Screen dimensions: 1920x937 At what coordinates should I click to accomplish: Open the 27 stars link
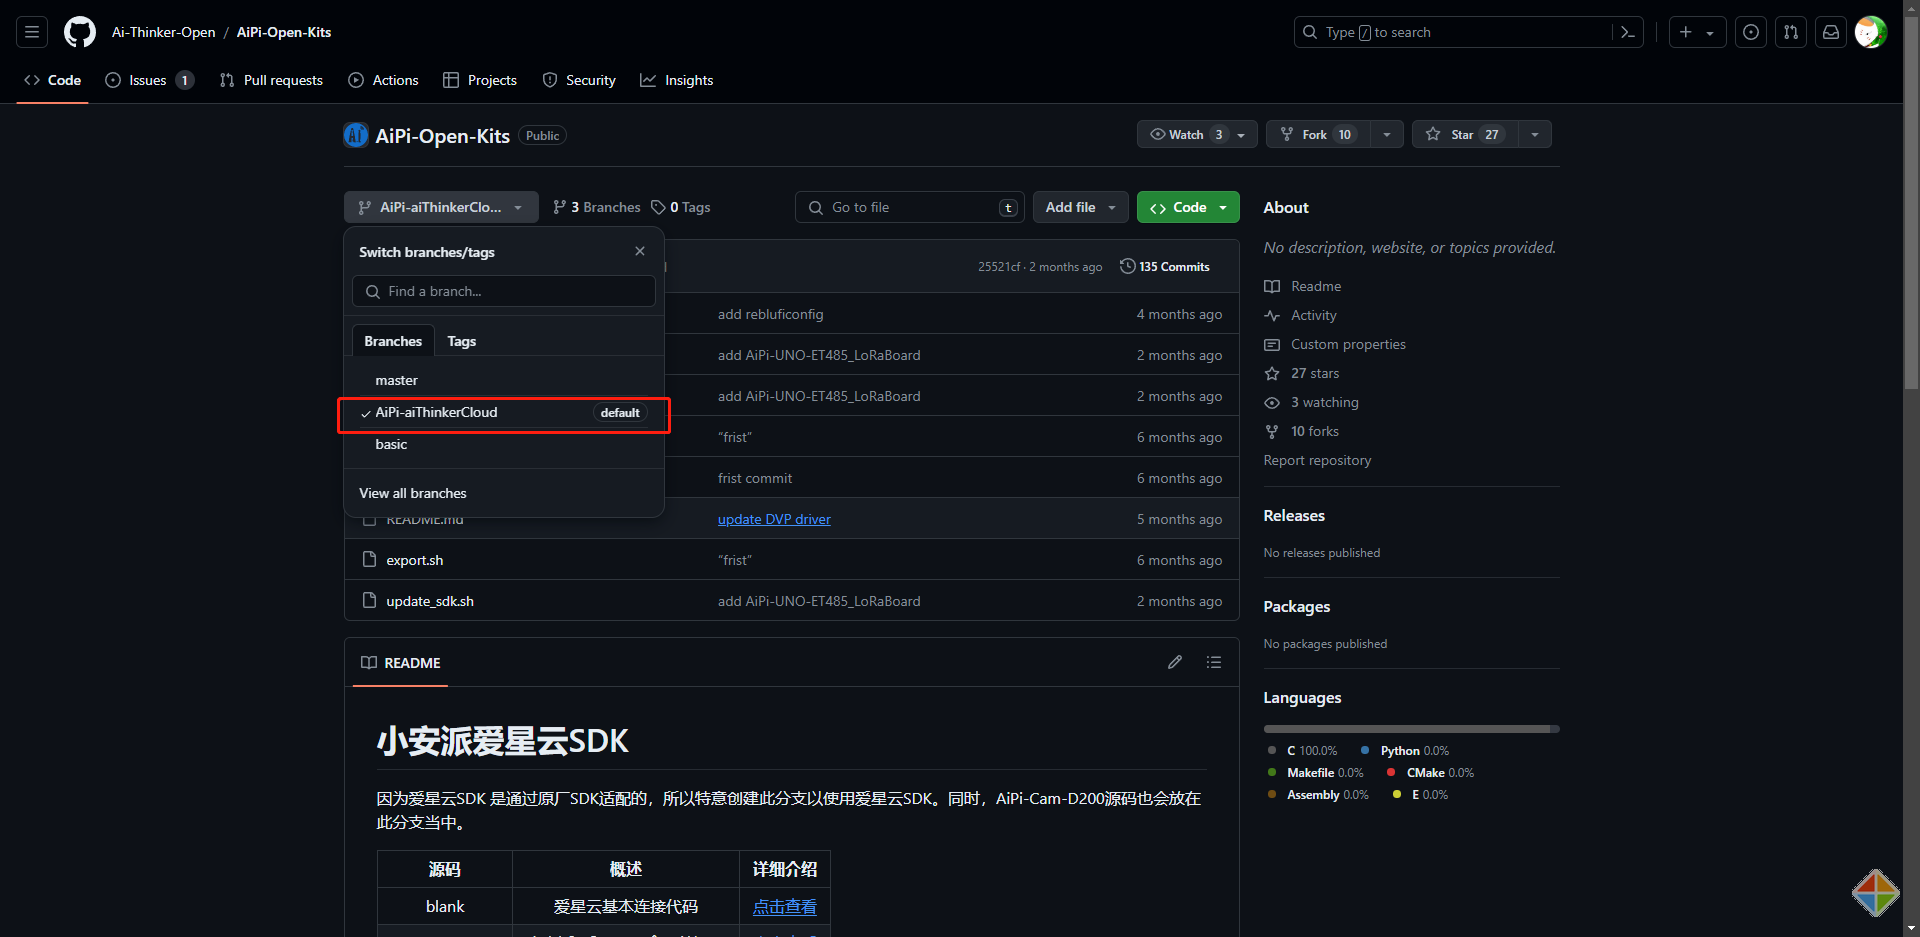(1302, 373)
